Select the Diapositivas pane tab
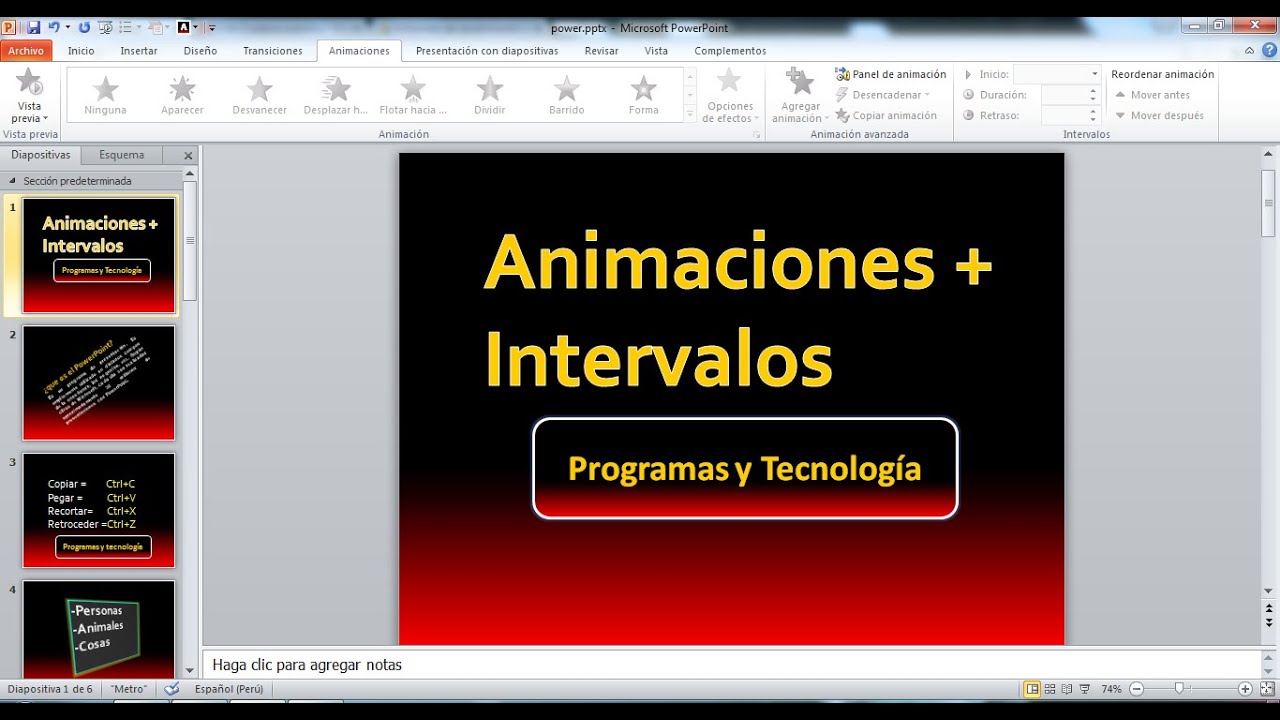Image resolution: width=1280 pixels, height=720 pixels. coord(41,155)
